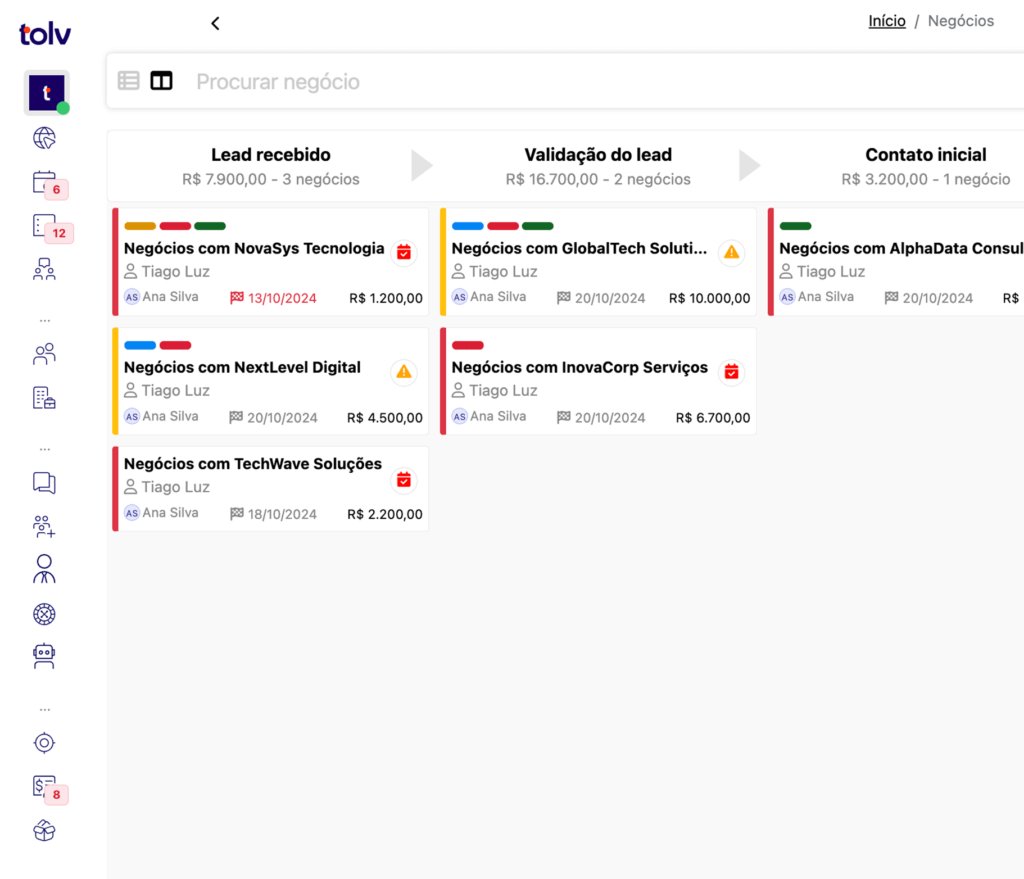
Task: Open Negócios com TechWave Soluções deal
Action: [253, 464]
